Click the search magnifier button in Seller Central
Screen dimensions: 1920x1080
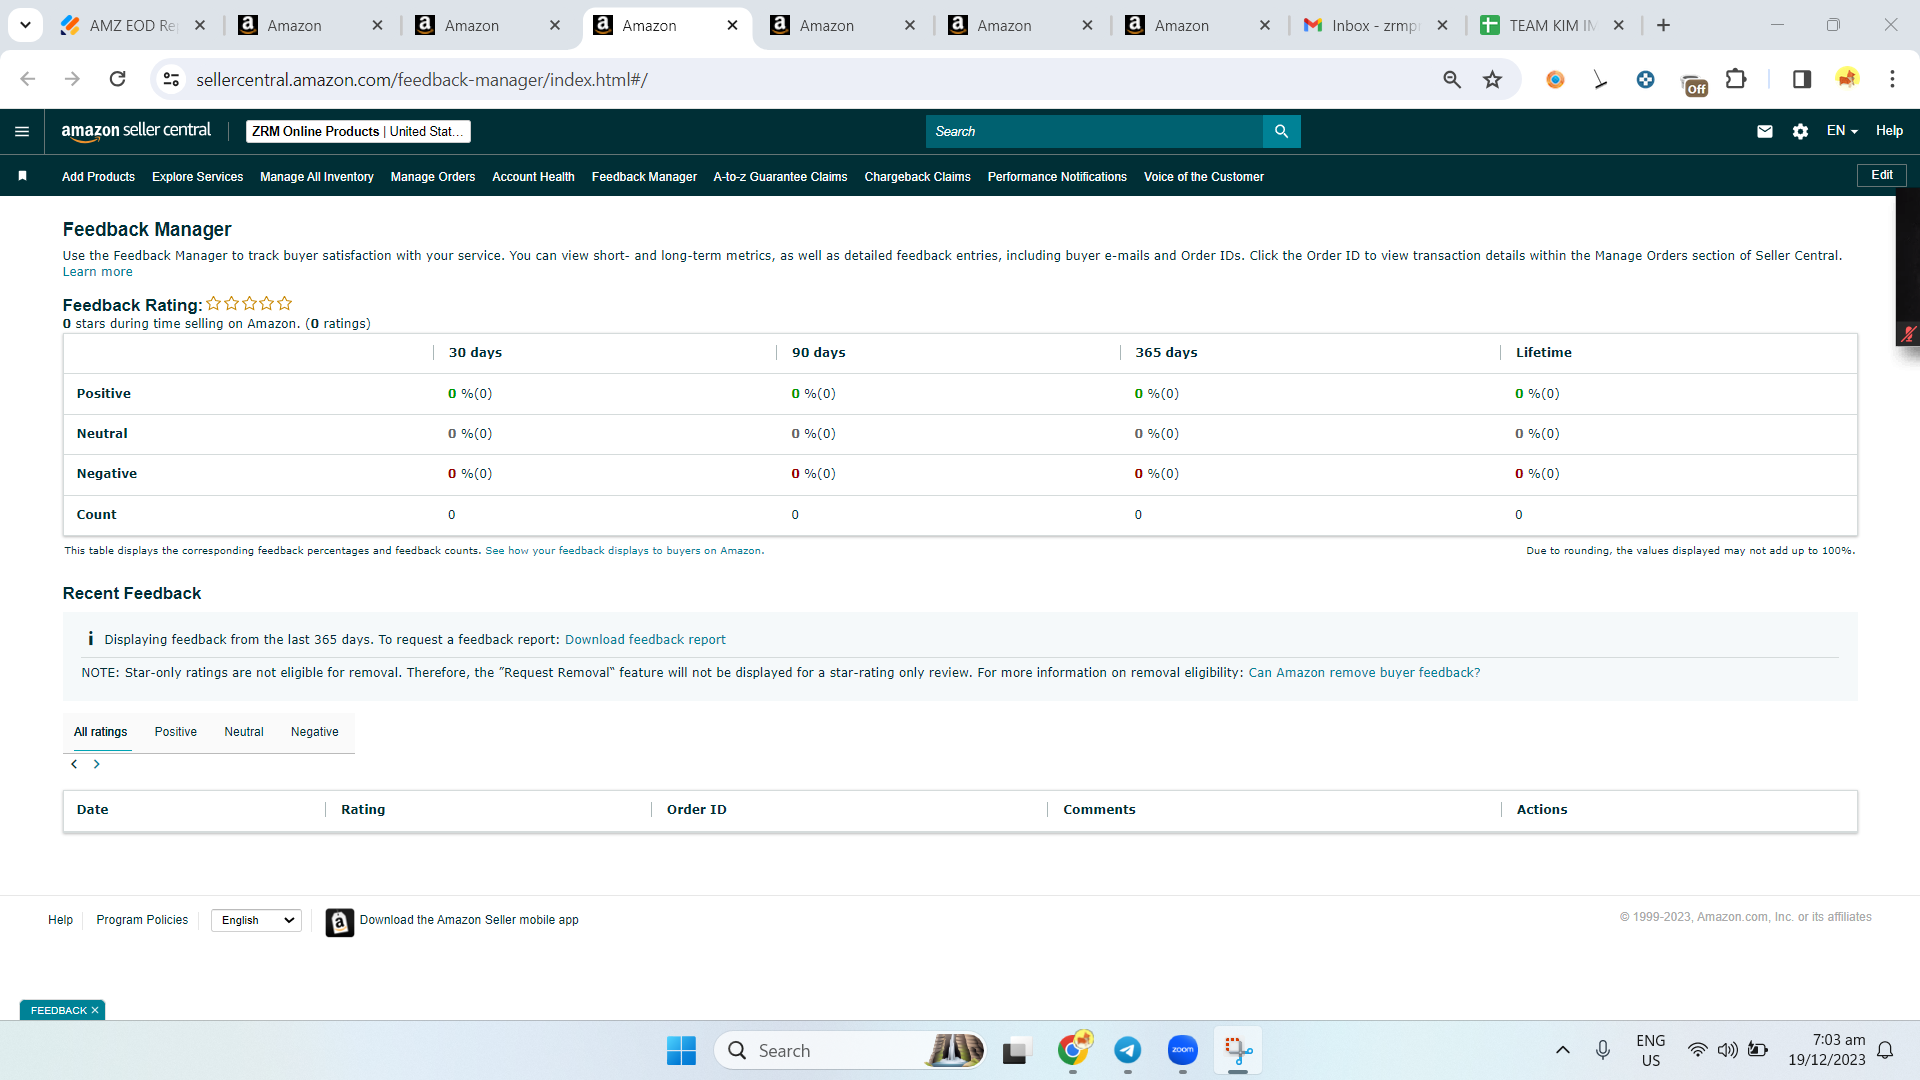[1281, 131]
